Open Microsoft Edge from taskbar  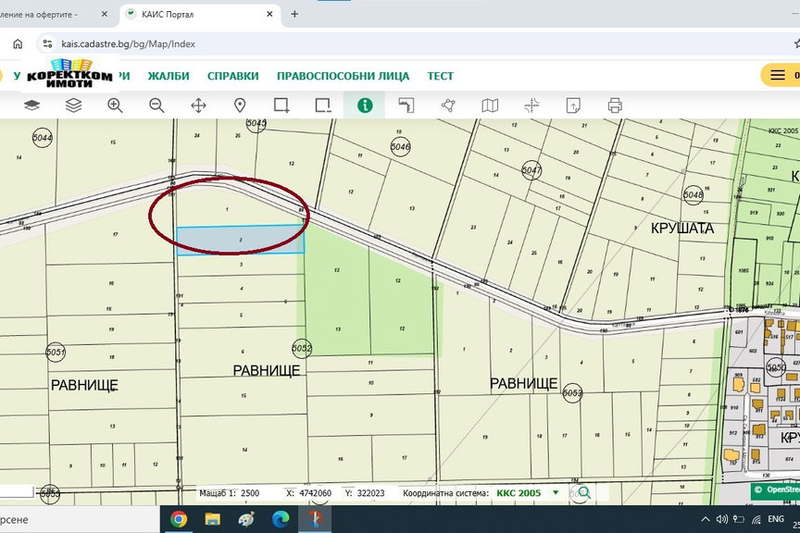coord(281,519)
